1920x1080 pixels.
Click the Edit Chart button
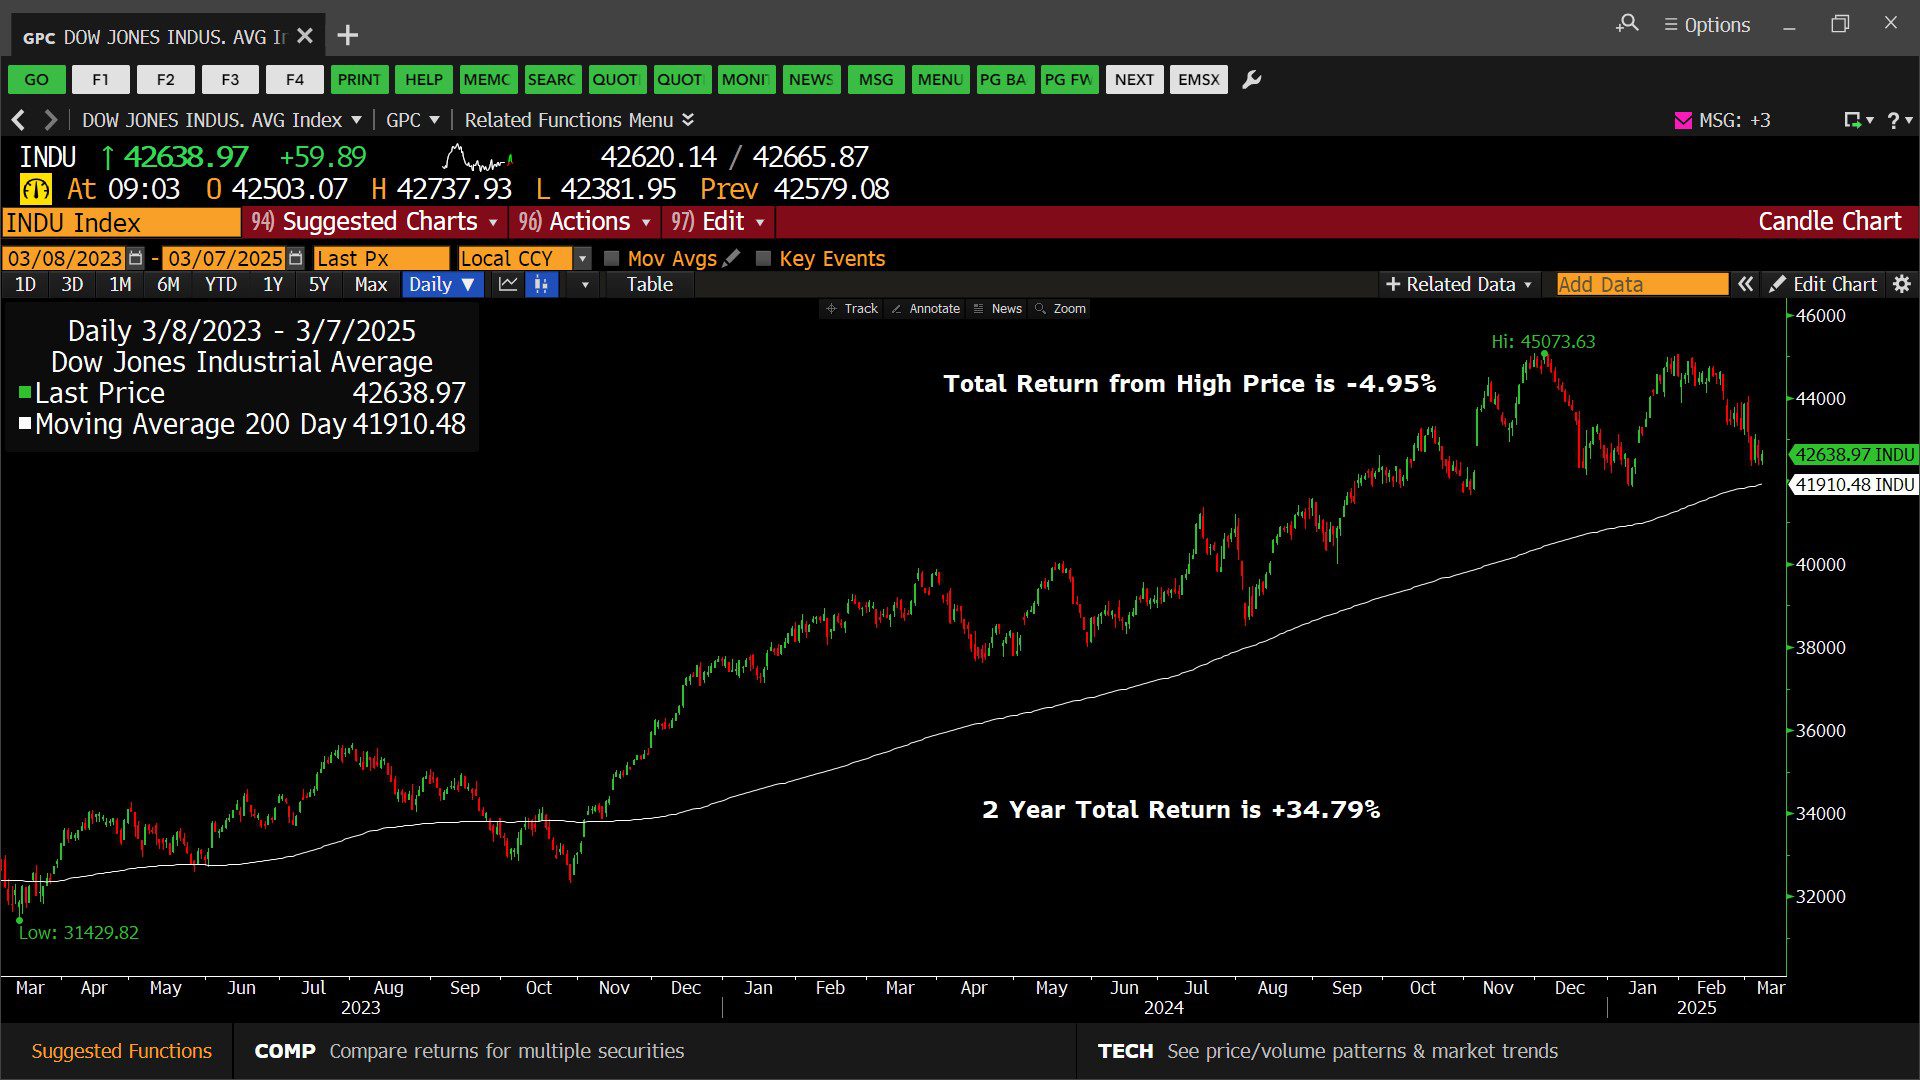[1823, 284]
